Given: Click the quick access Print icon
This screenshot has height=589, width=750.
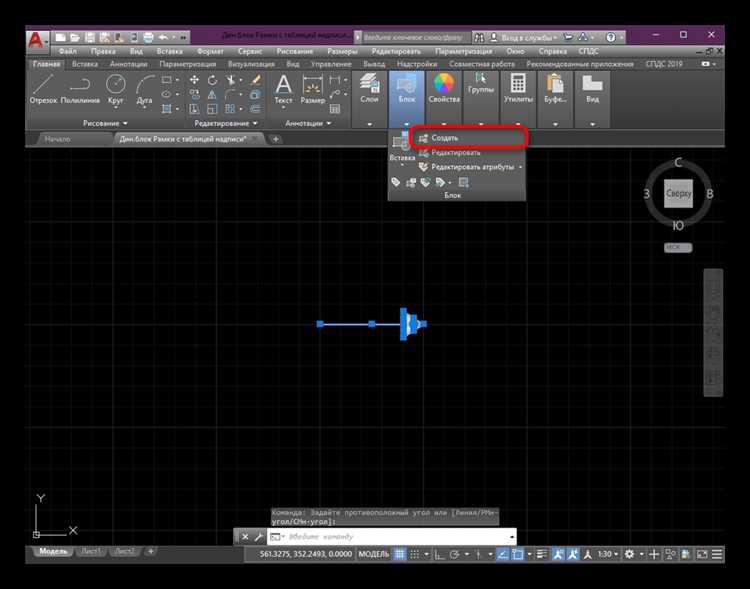Looking at the screenshot, I should [148, 37].
